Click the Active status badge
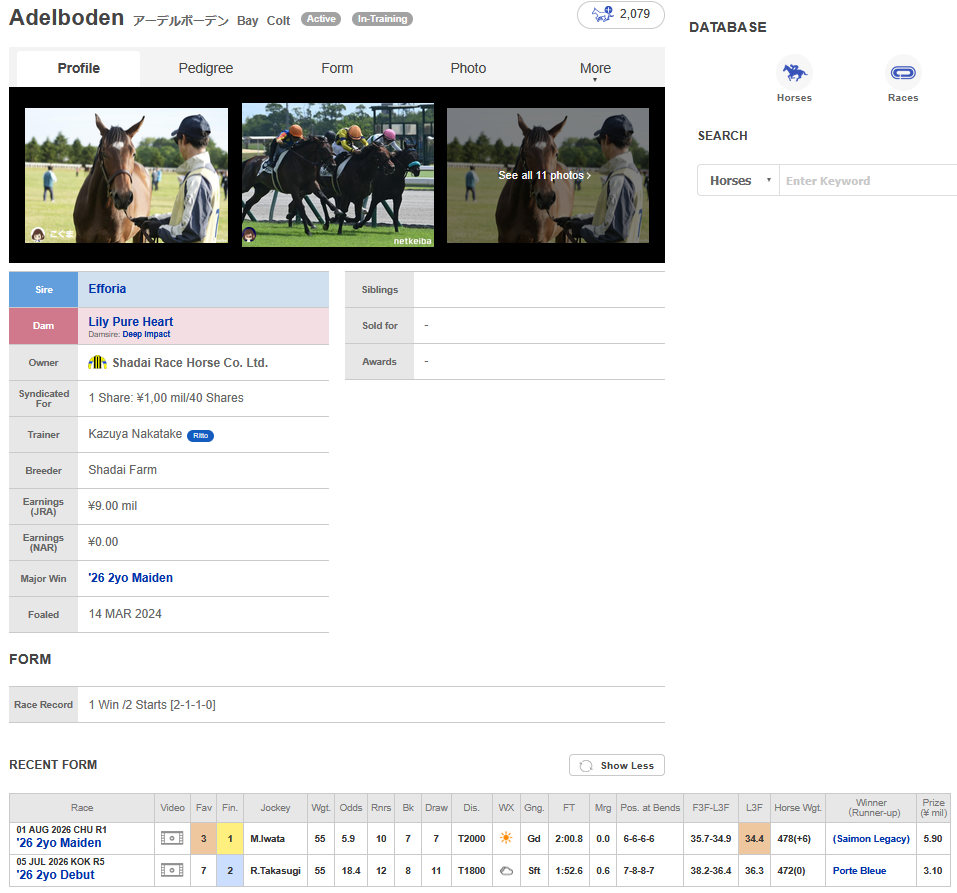This screenshot has width=957, height=893. pos(321,19)
